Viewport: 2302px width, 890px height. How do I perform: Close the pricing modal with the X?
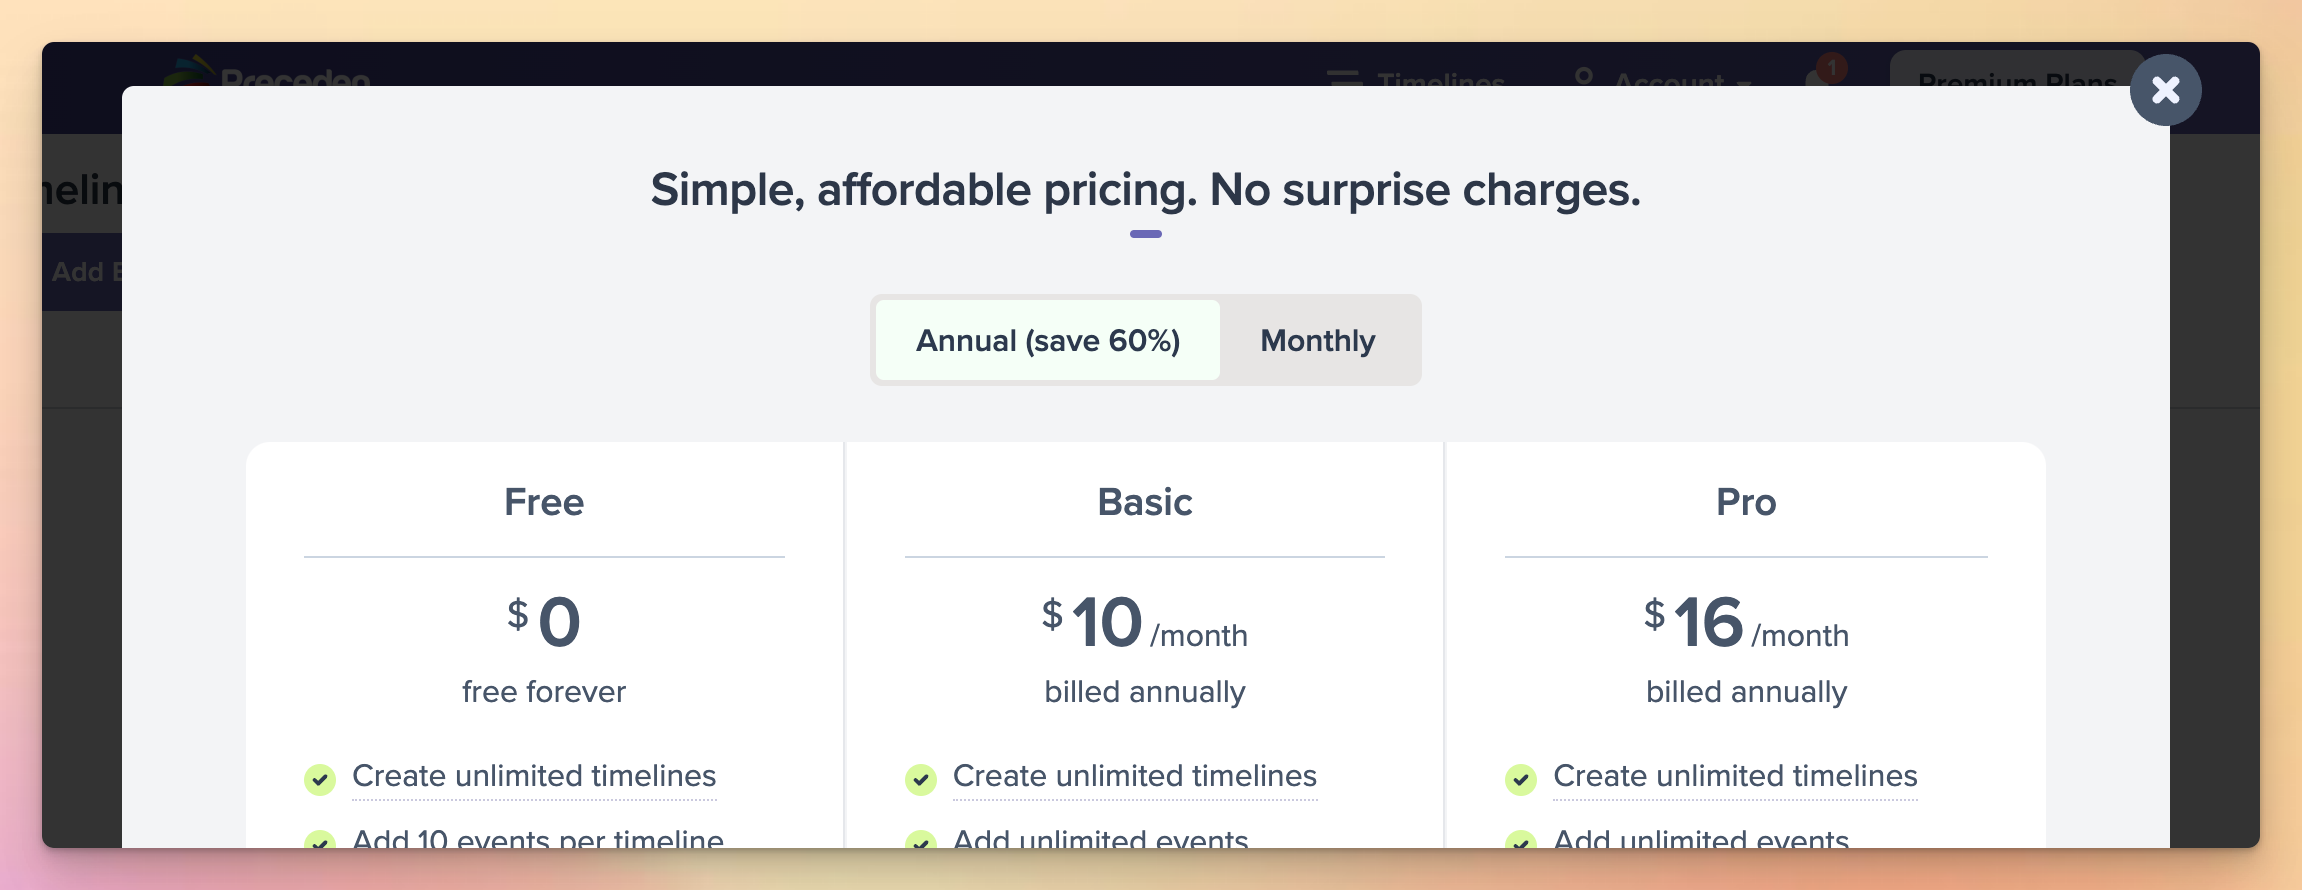[x=2165, y=90]
